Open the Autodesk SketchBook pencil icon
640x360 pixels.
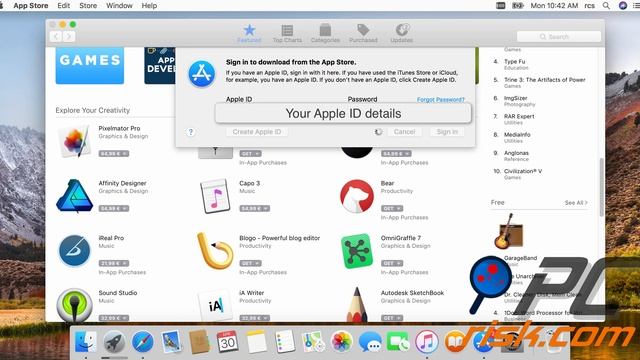357,304
